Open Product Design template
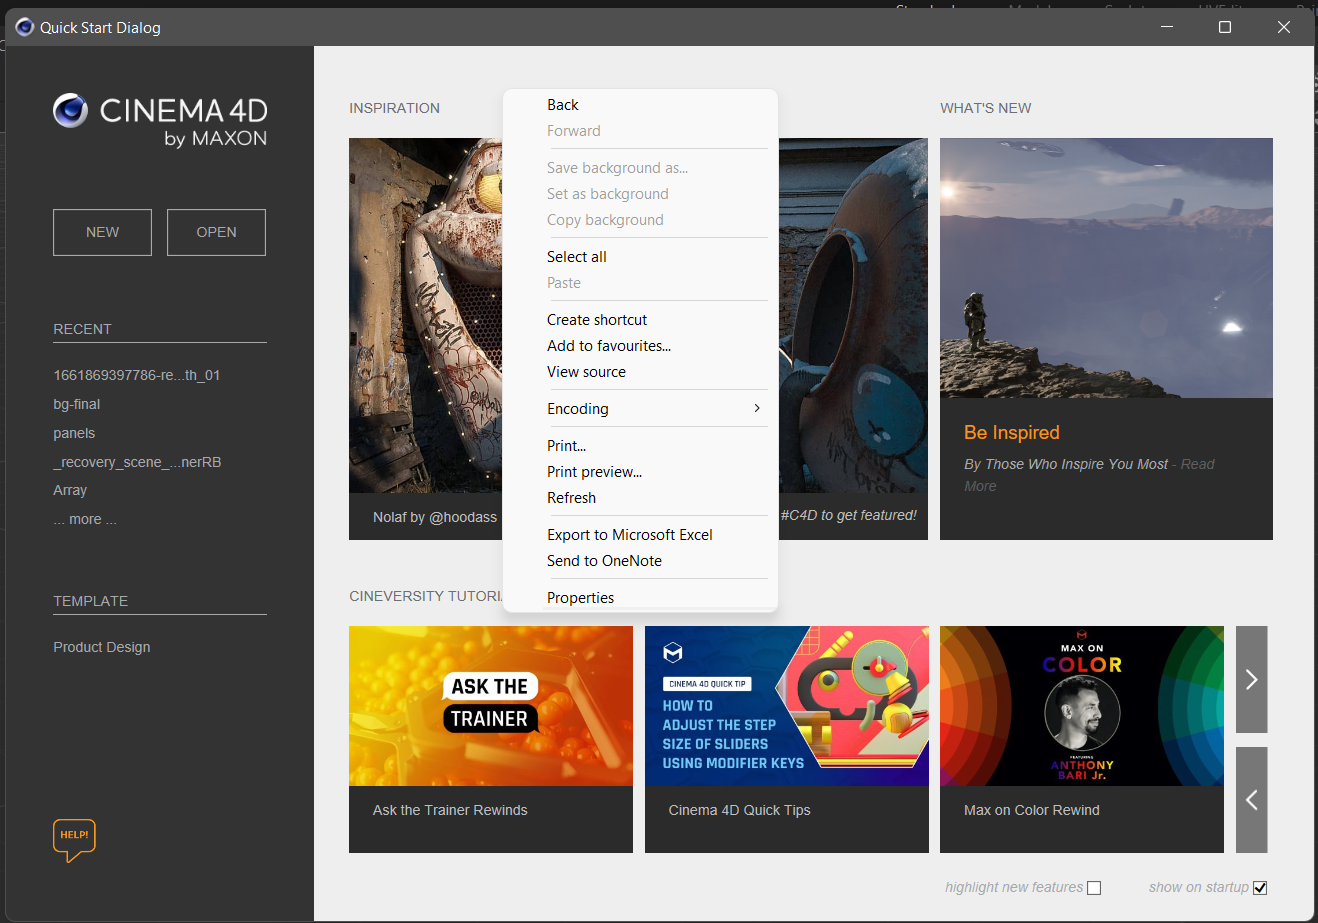The height and width of the screenshot is (923, 1318). (x=102, y=647)
